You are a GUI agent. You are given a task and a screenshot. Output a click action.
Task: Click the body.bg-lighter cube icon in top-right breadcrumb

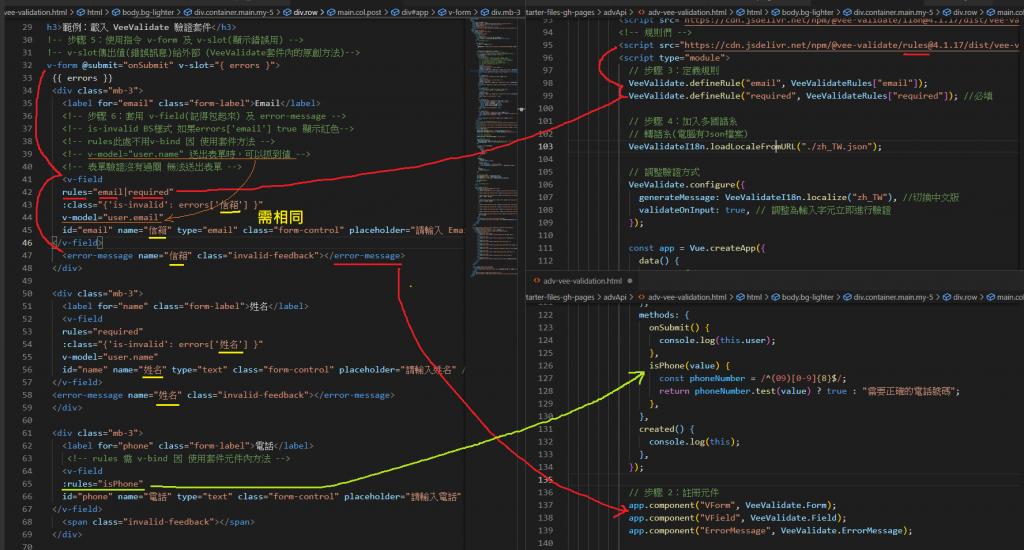tap(775, 12)
